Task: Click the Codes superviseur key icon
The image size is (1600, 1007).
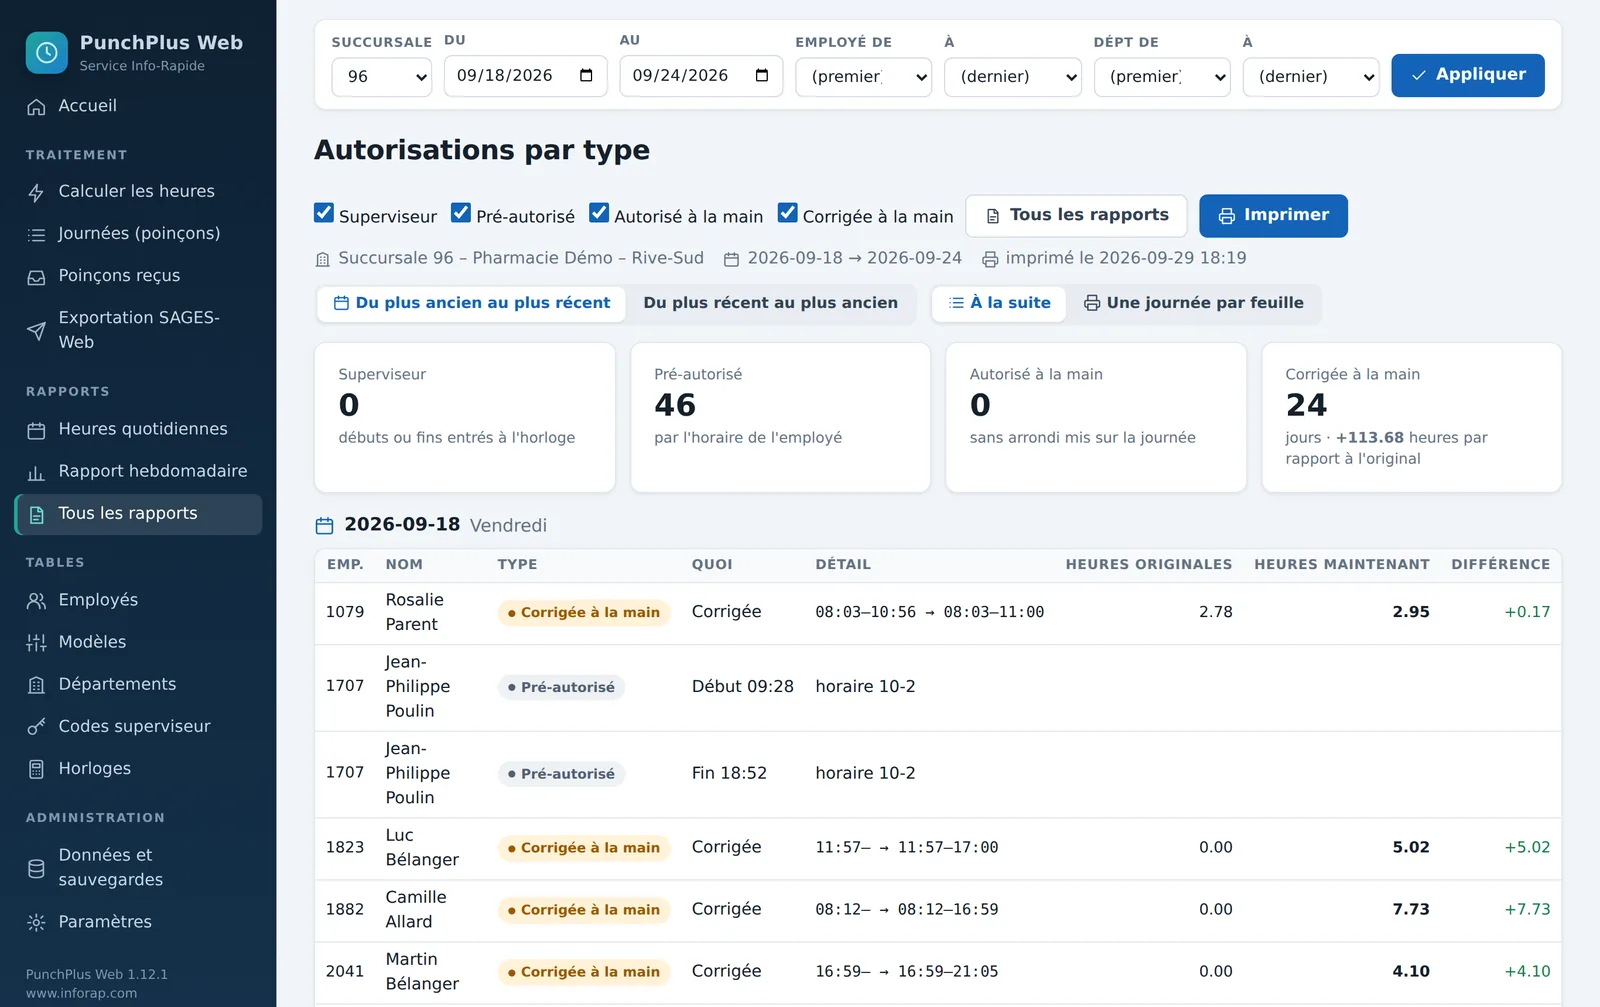Action: click(36, 727)
